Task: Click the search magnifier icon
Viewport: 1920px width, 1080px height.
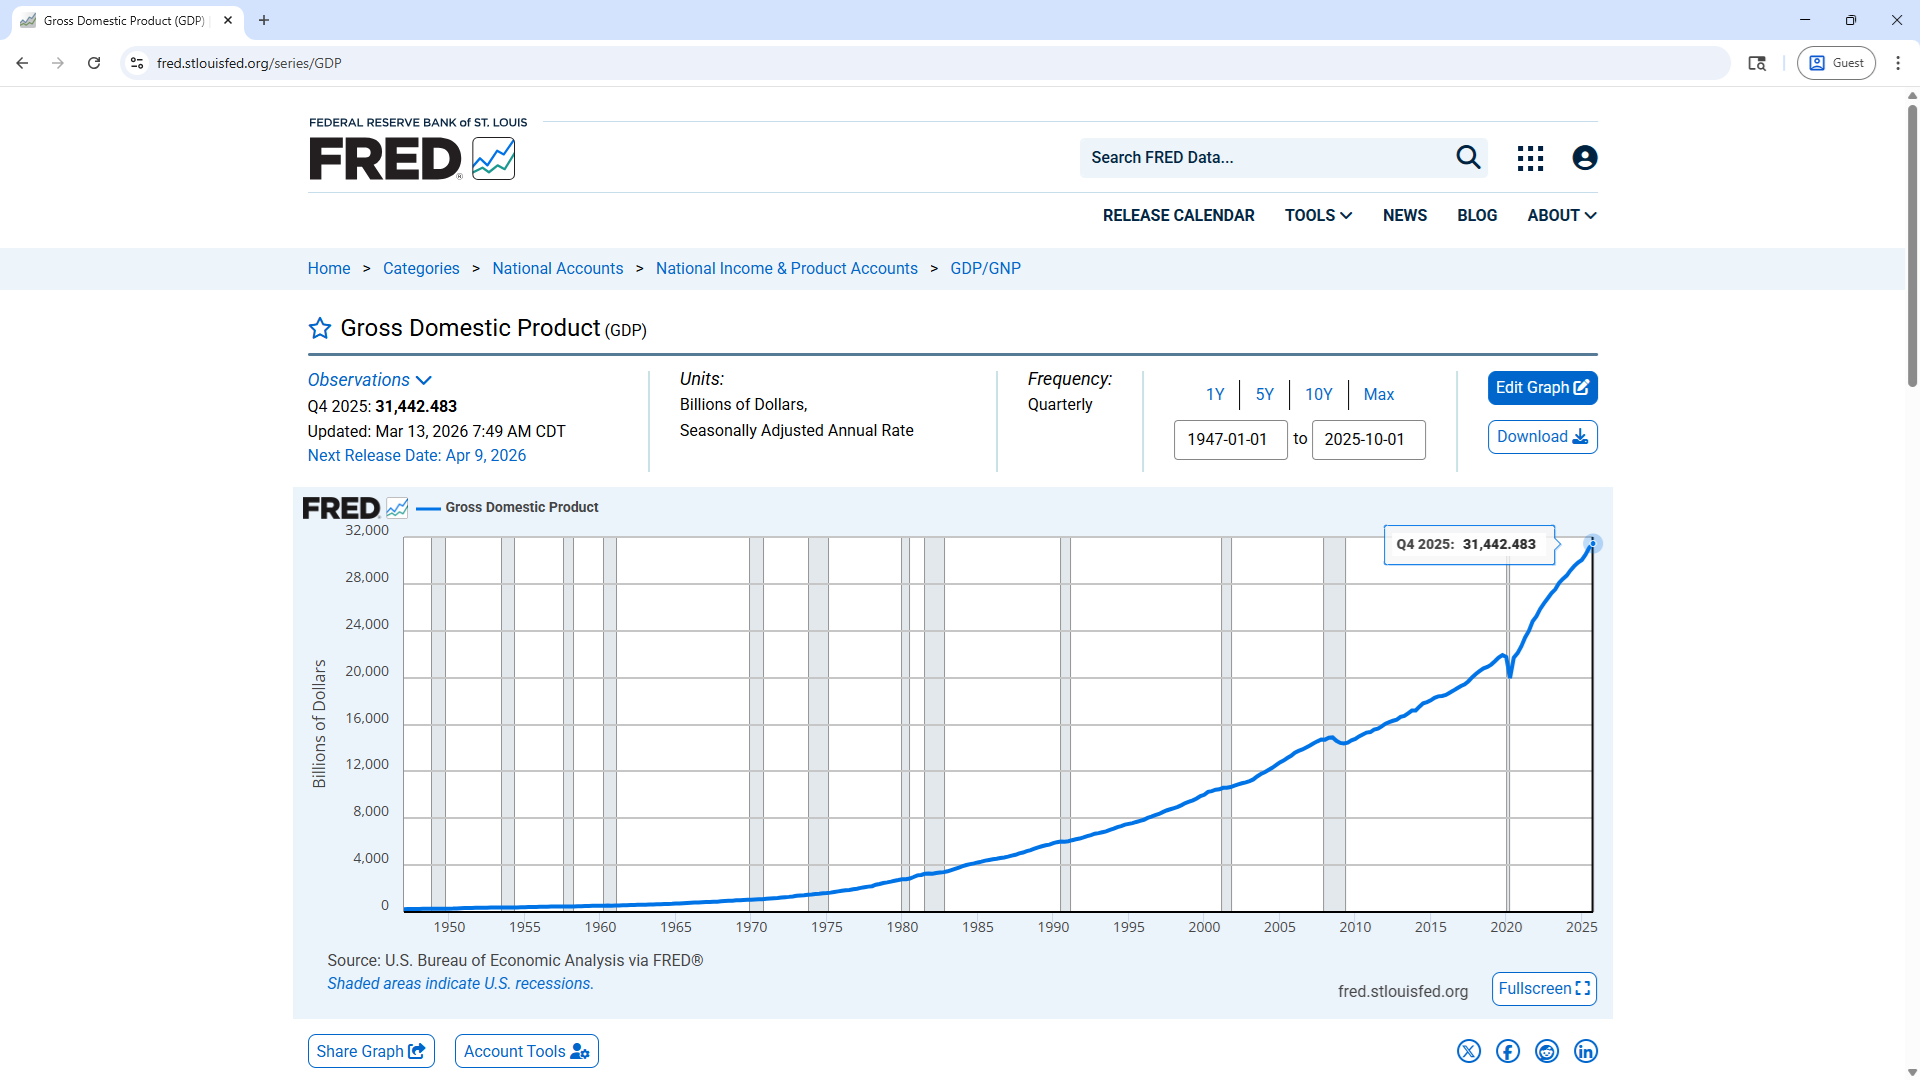Action: point(1467,158)
